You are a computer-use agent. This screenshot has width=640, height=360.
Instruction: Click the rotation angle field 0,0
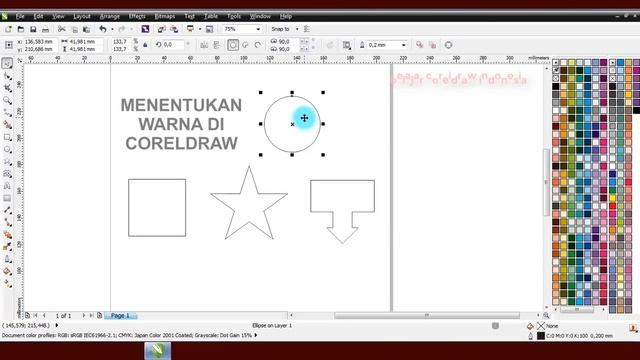click(x=173, y=44)
